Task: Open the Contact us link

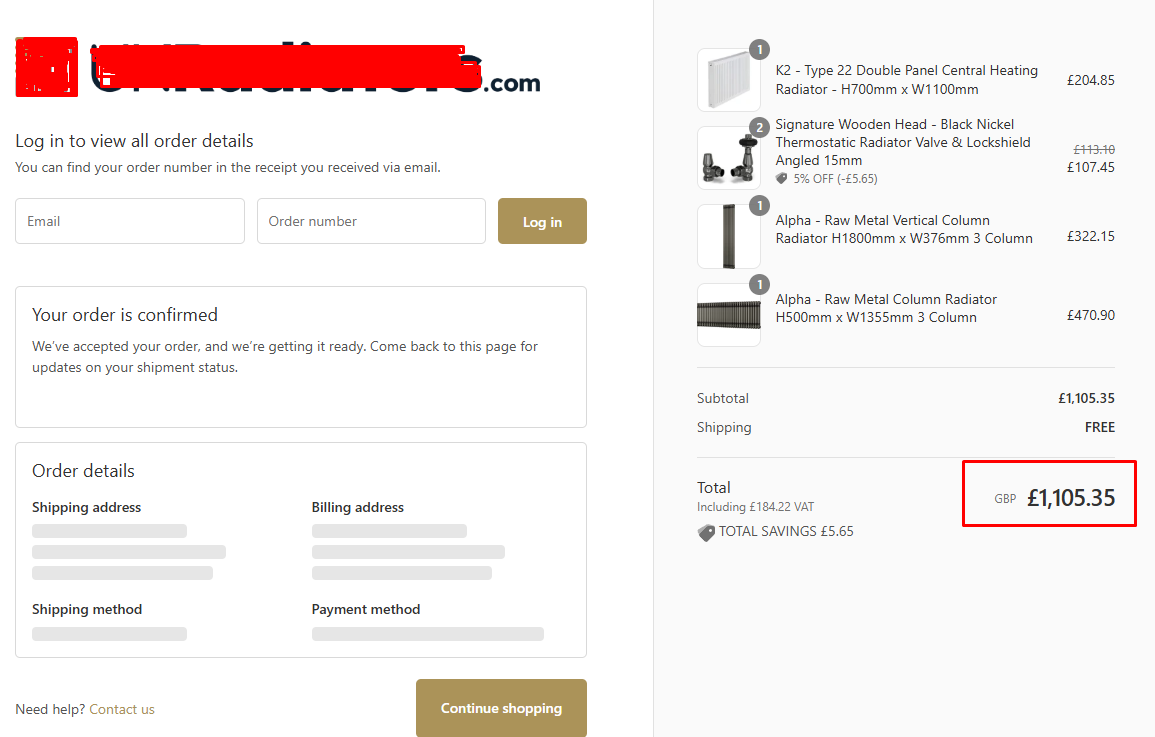Action: coord(122,709)
